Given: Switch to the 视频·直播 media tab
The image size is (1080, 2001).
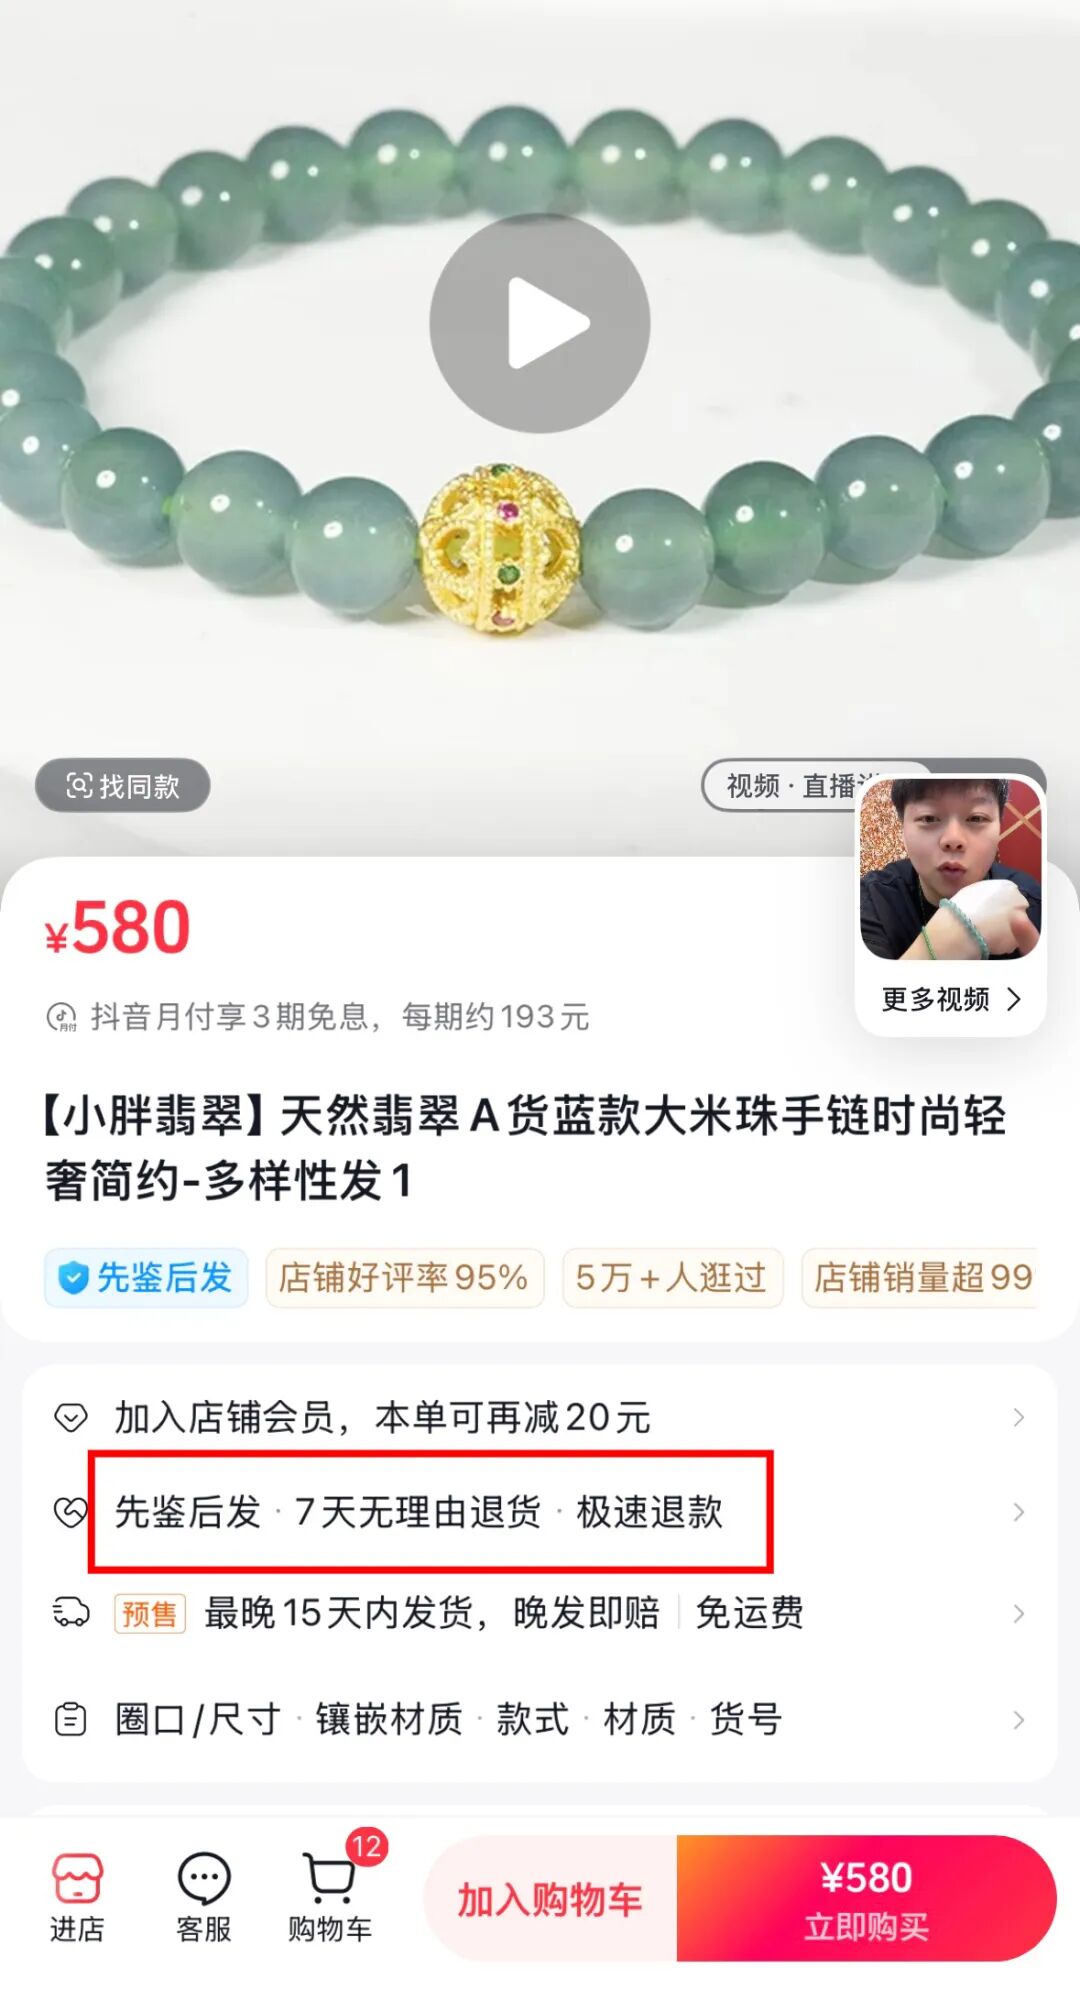Looking at the screenshot, I should pos(780,786).
